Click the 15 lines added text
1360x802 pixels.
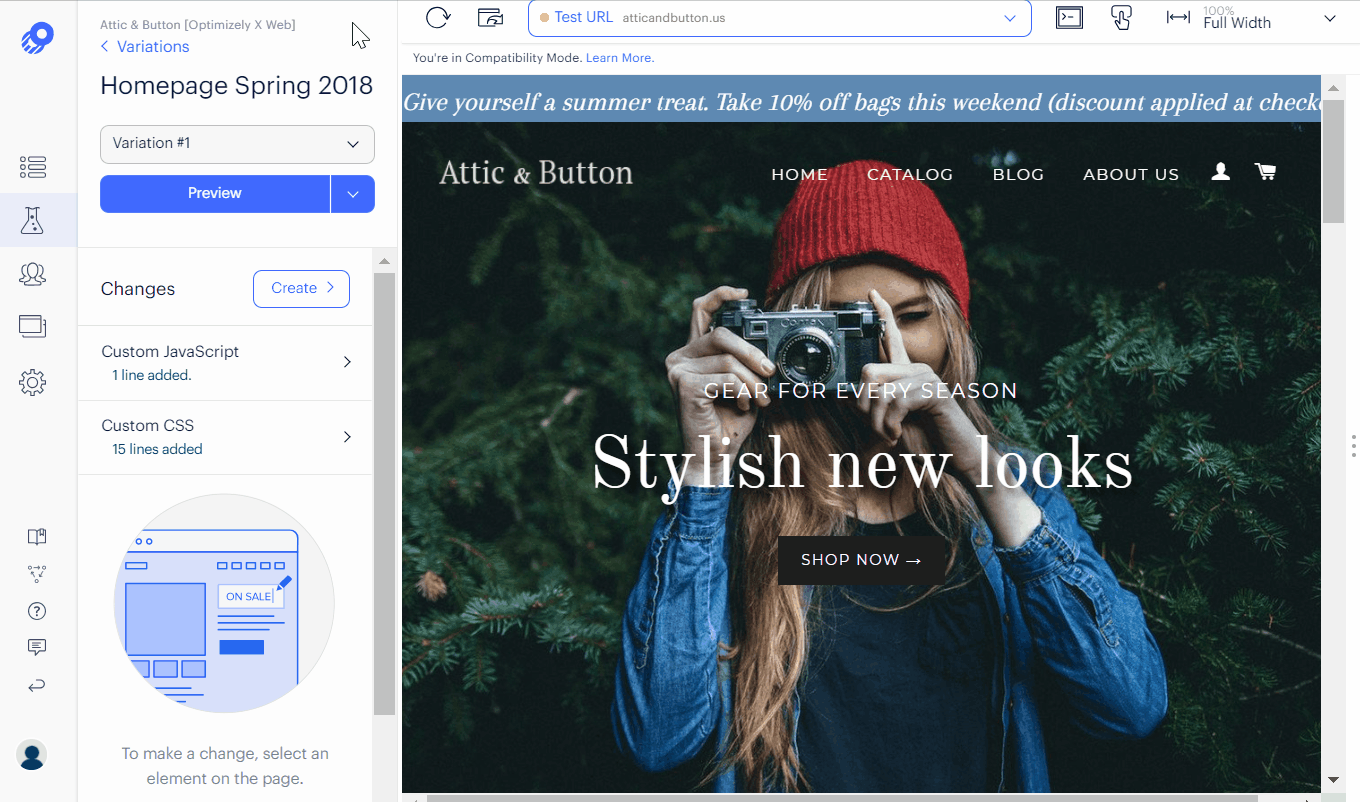tap(157, 449)
